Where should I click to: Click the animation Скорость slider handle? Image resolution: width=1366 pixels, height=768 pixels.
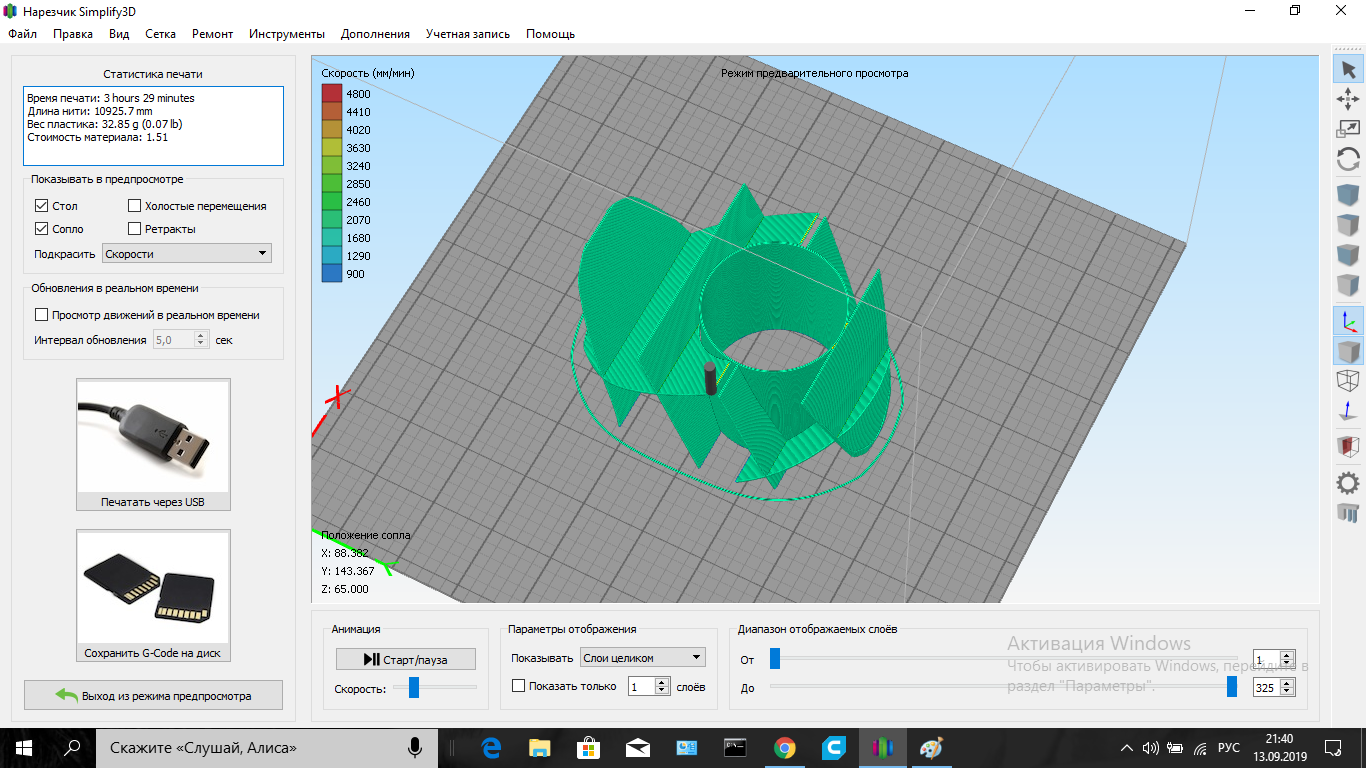click(x=413, y=687)
